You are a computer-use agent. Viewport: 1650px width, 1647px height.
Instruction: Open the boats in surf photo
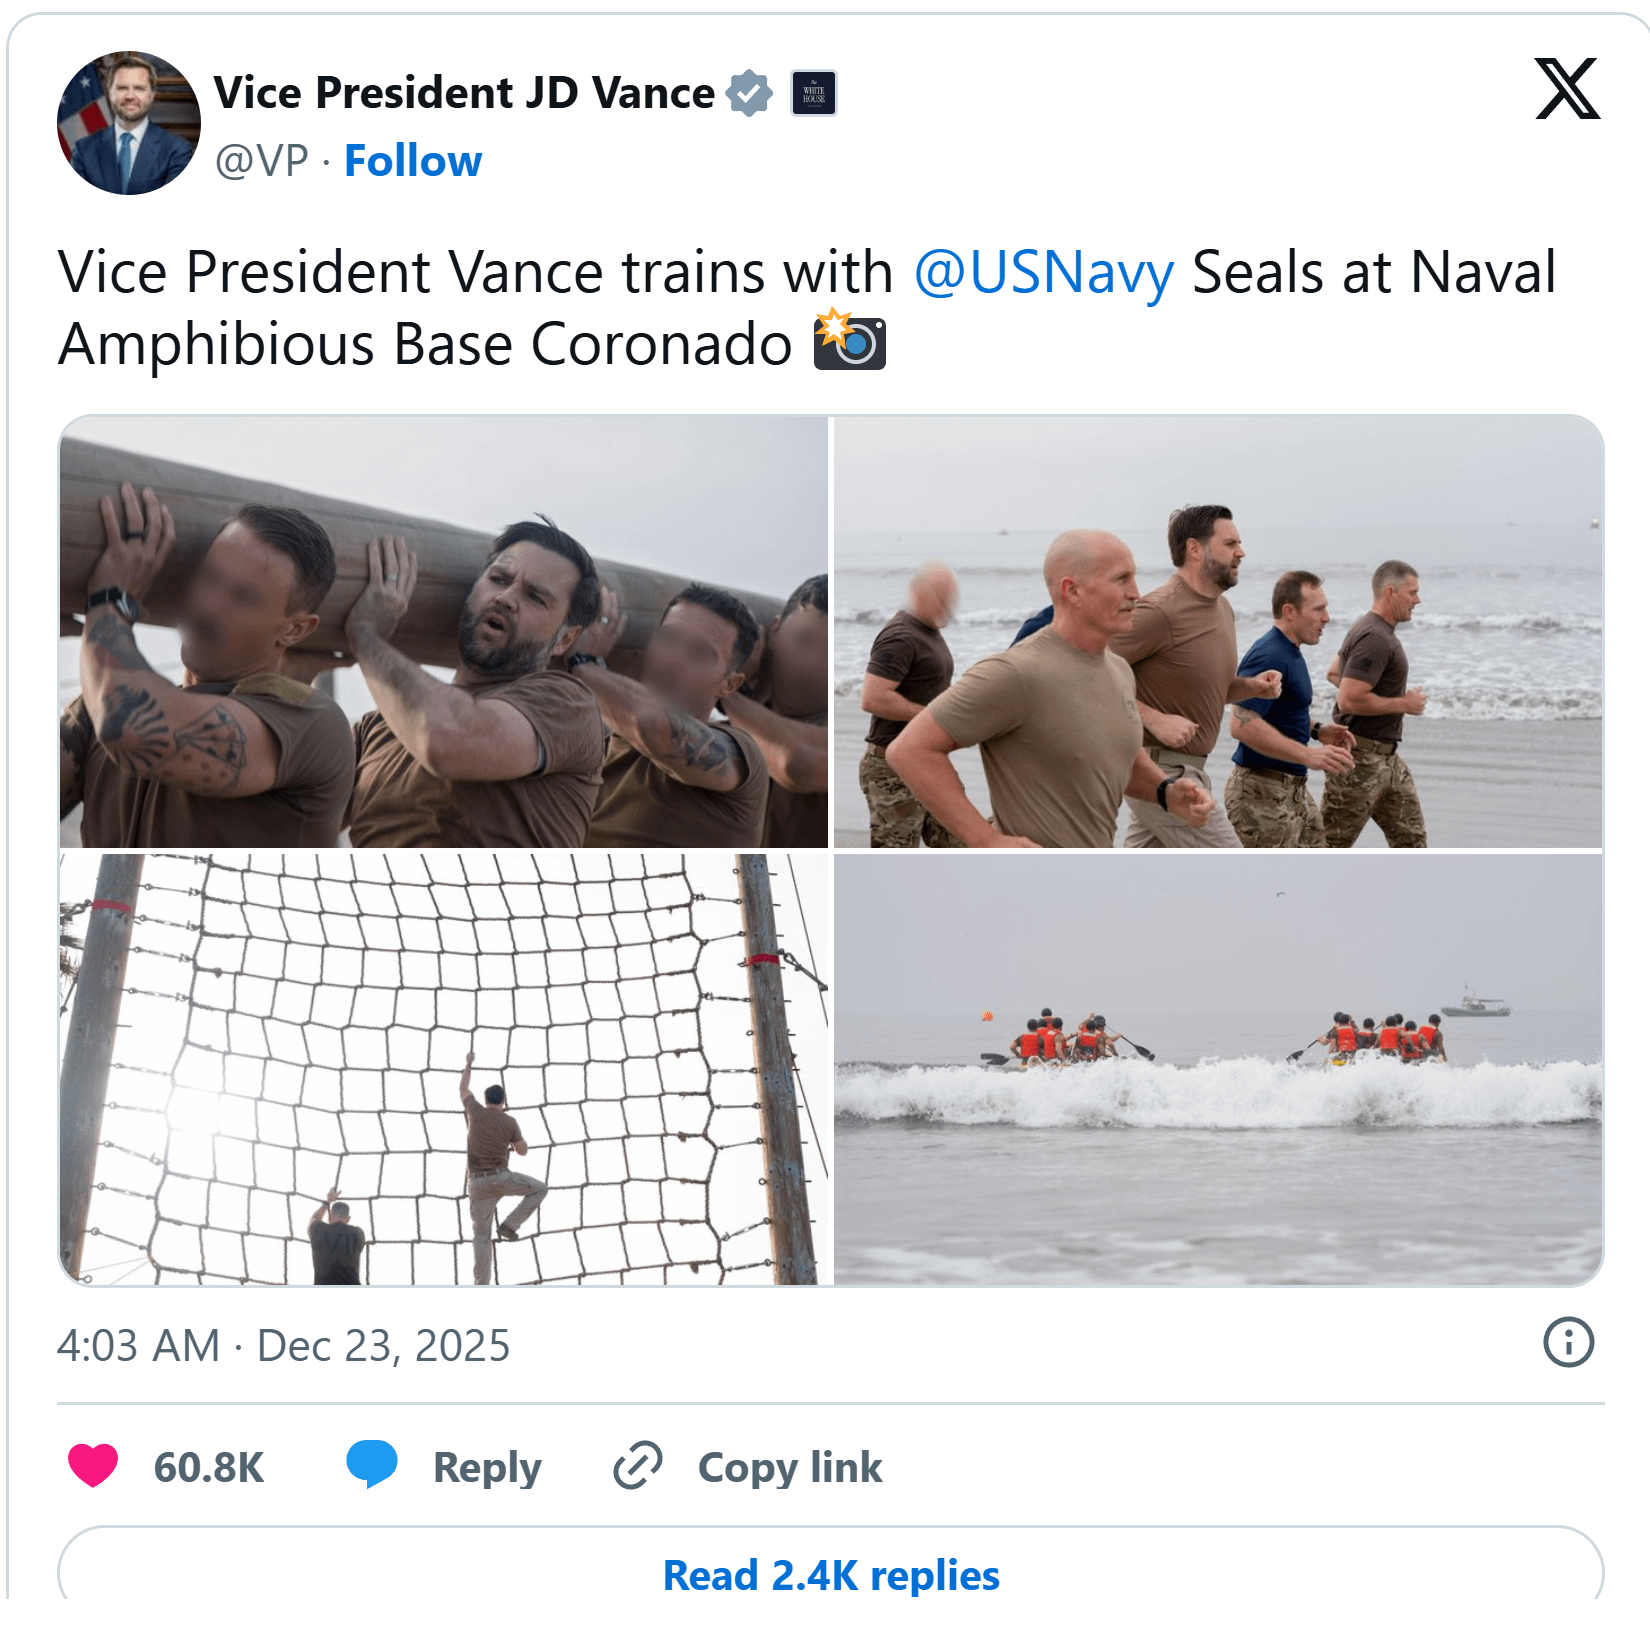1218,1068
